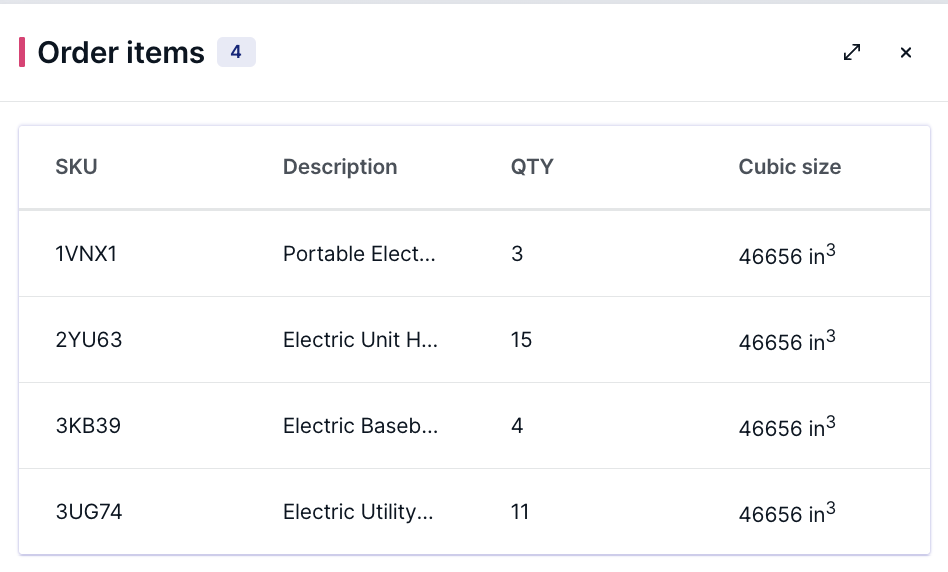Select the SKU column header
The image size is (948, 572).
[76, 167]
